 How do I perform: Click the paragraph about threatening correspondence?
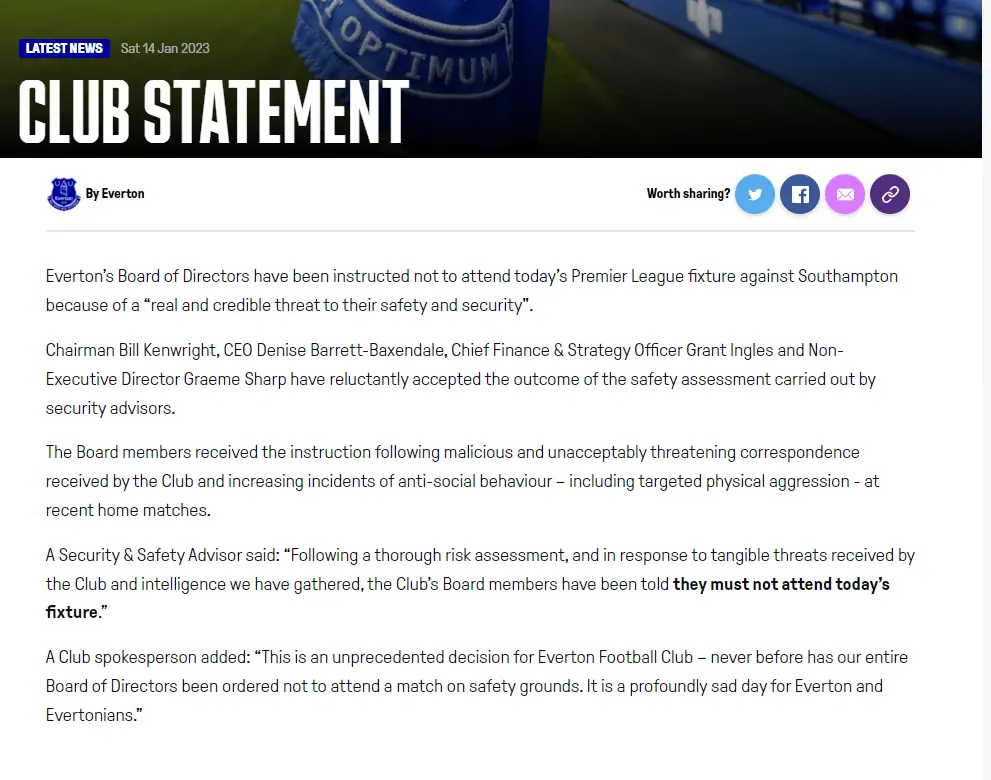pos(462,481)
